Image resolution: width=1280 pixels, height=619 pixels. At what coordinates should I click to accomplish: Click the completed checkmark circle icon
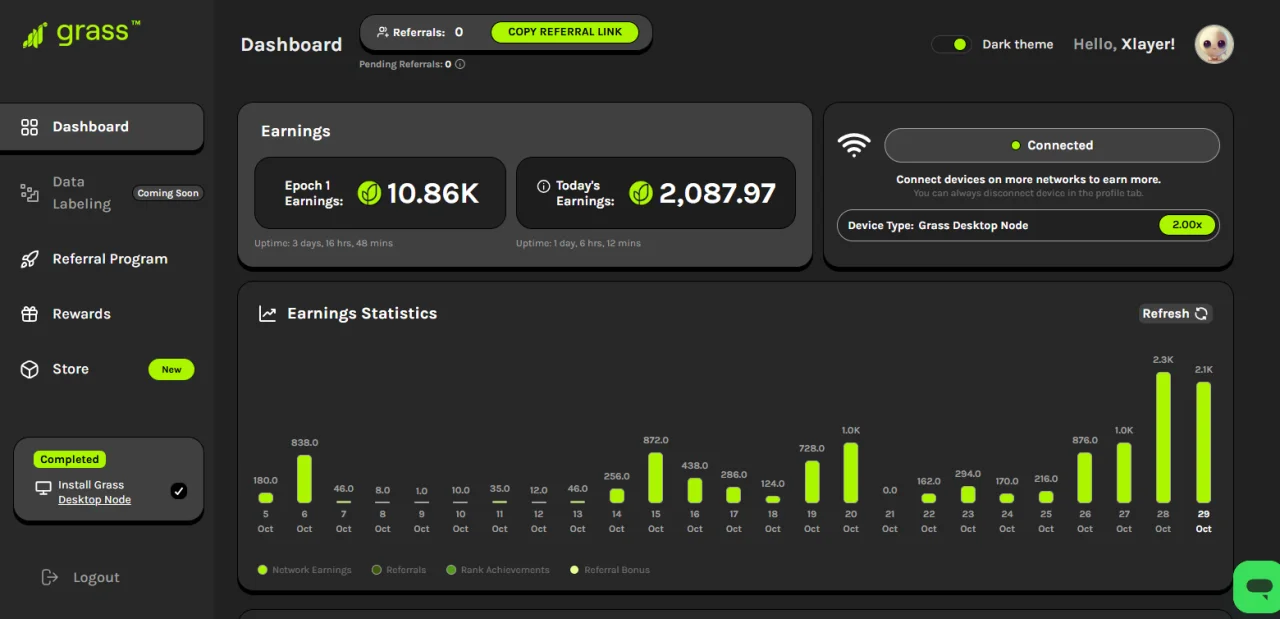click(x=179, y=490)
